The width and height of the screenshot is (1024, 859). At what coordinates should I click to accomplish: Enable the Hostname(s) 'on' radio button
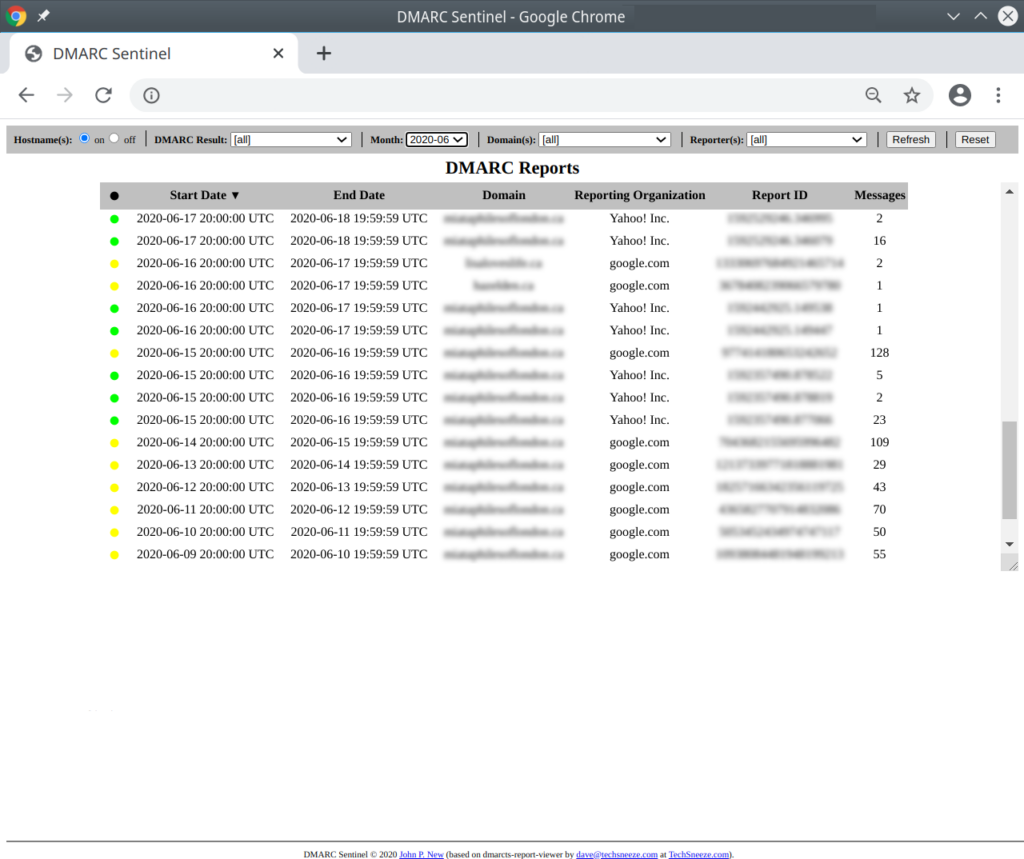[x=85, y=139]
